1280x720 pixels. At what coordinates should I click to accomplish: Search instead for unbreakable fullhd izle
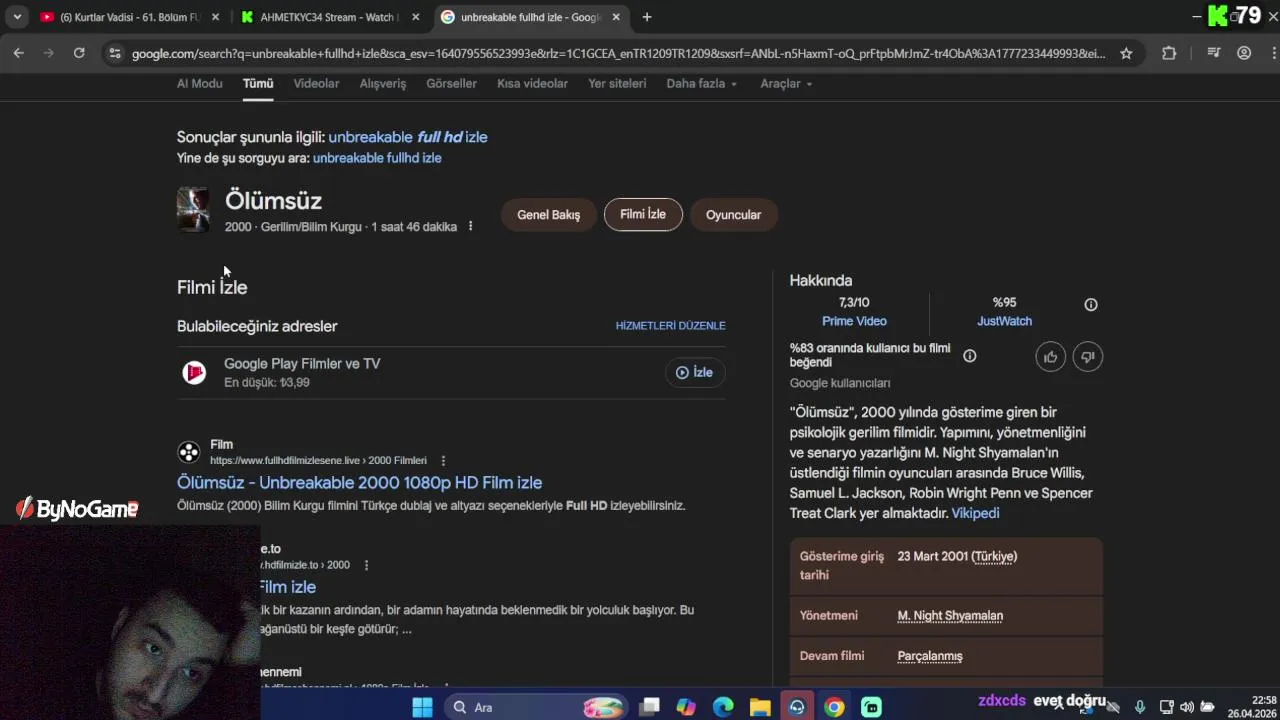pyautogui.click(x=377, y=158)
